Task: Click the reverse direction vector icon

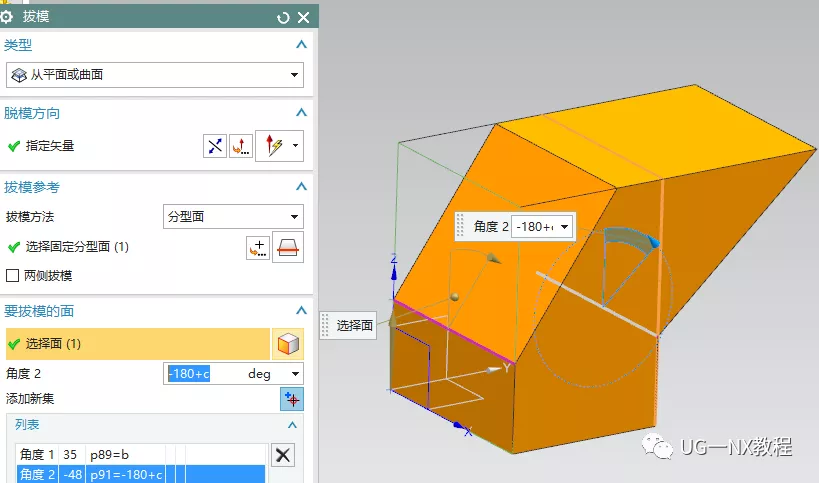Action: pos(215,146)
